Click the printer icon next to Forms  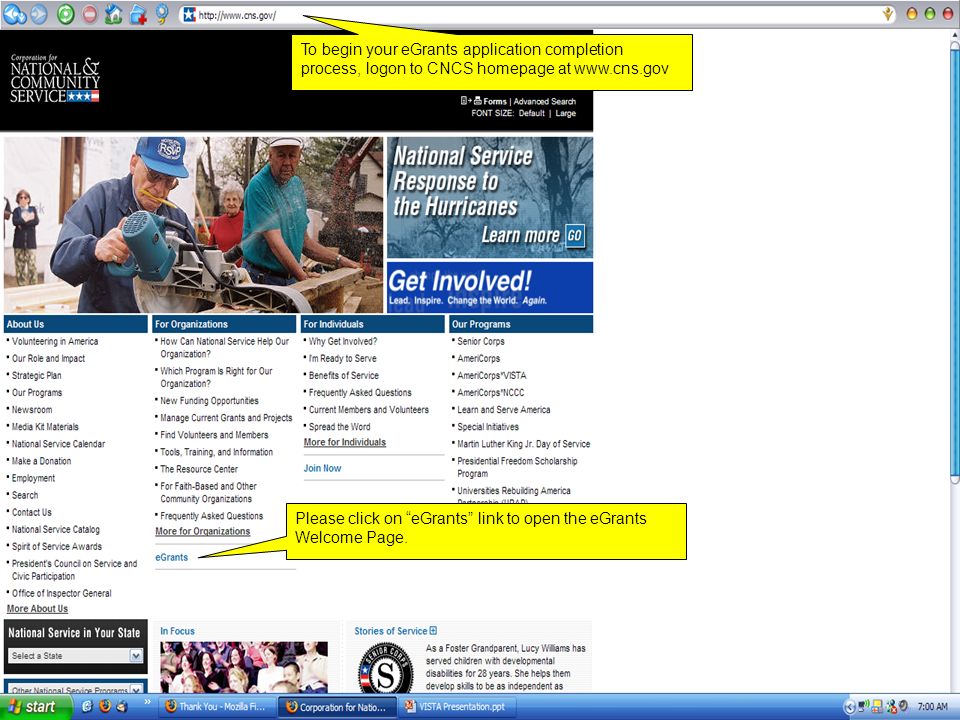(x=478, y=101)
